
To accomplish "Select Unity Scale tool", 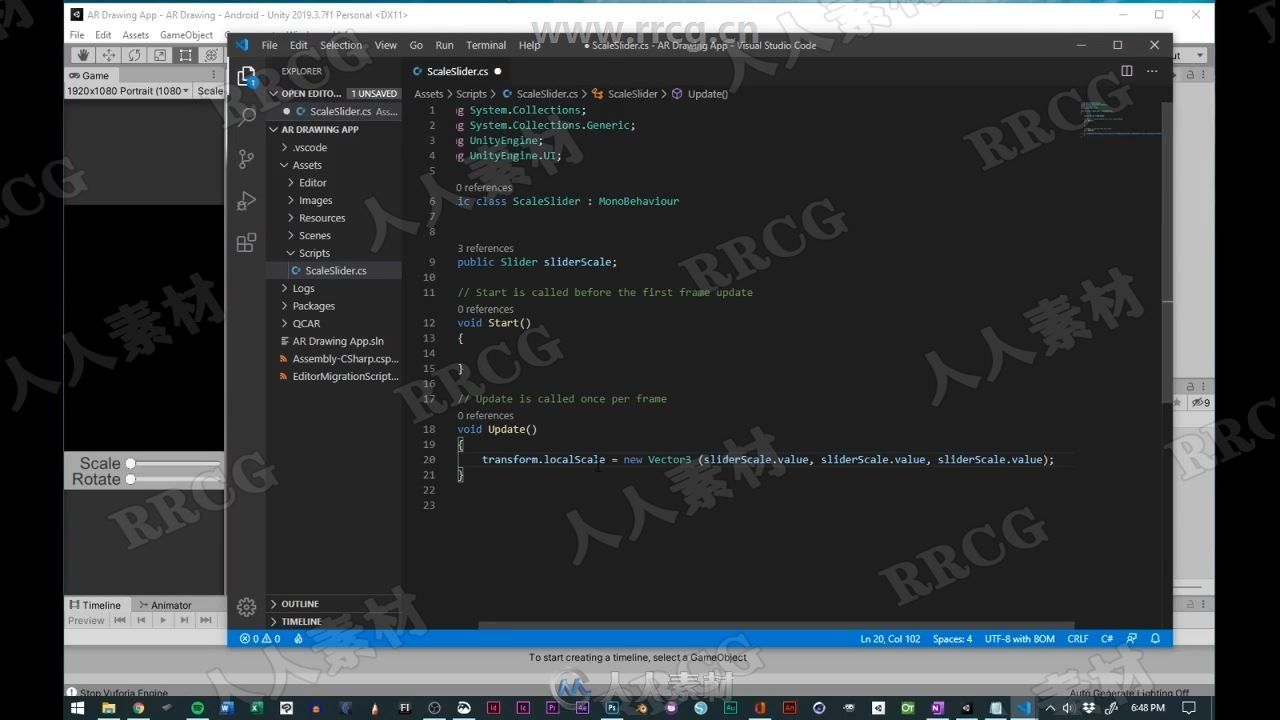I will [x=160, y=55].
